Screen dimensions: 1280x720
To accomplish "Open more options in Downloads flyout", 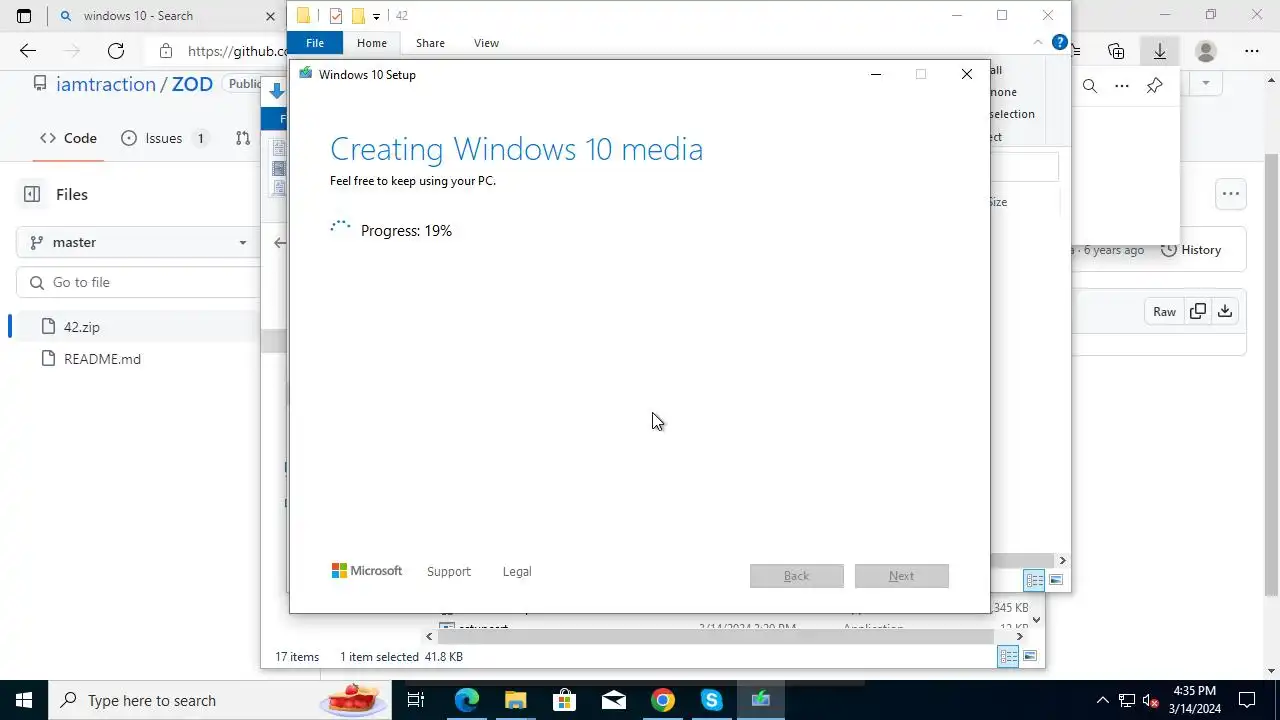I will point(1122,86).
